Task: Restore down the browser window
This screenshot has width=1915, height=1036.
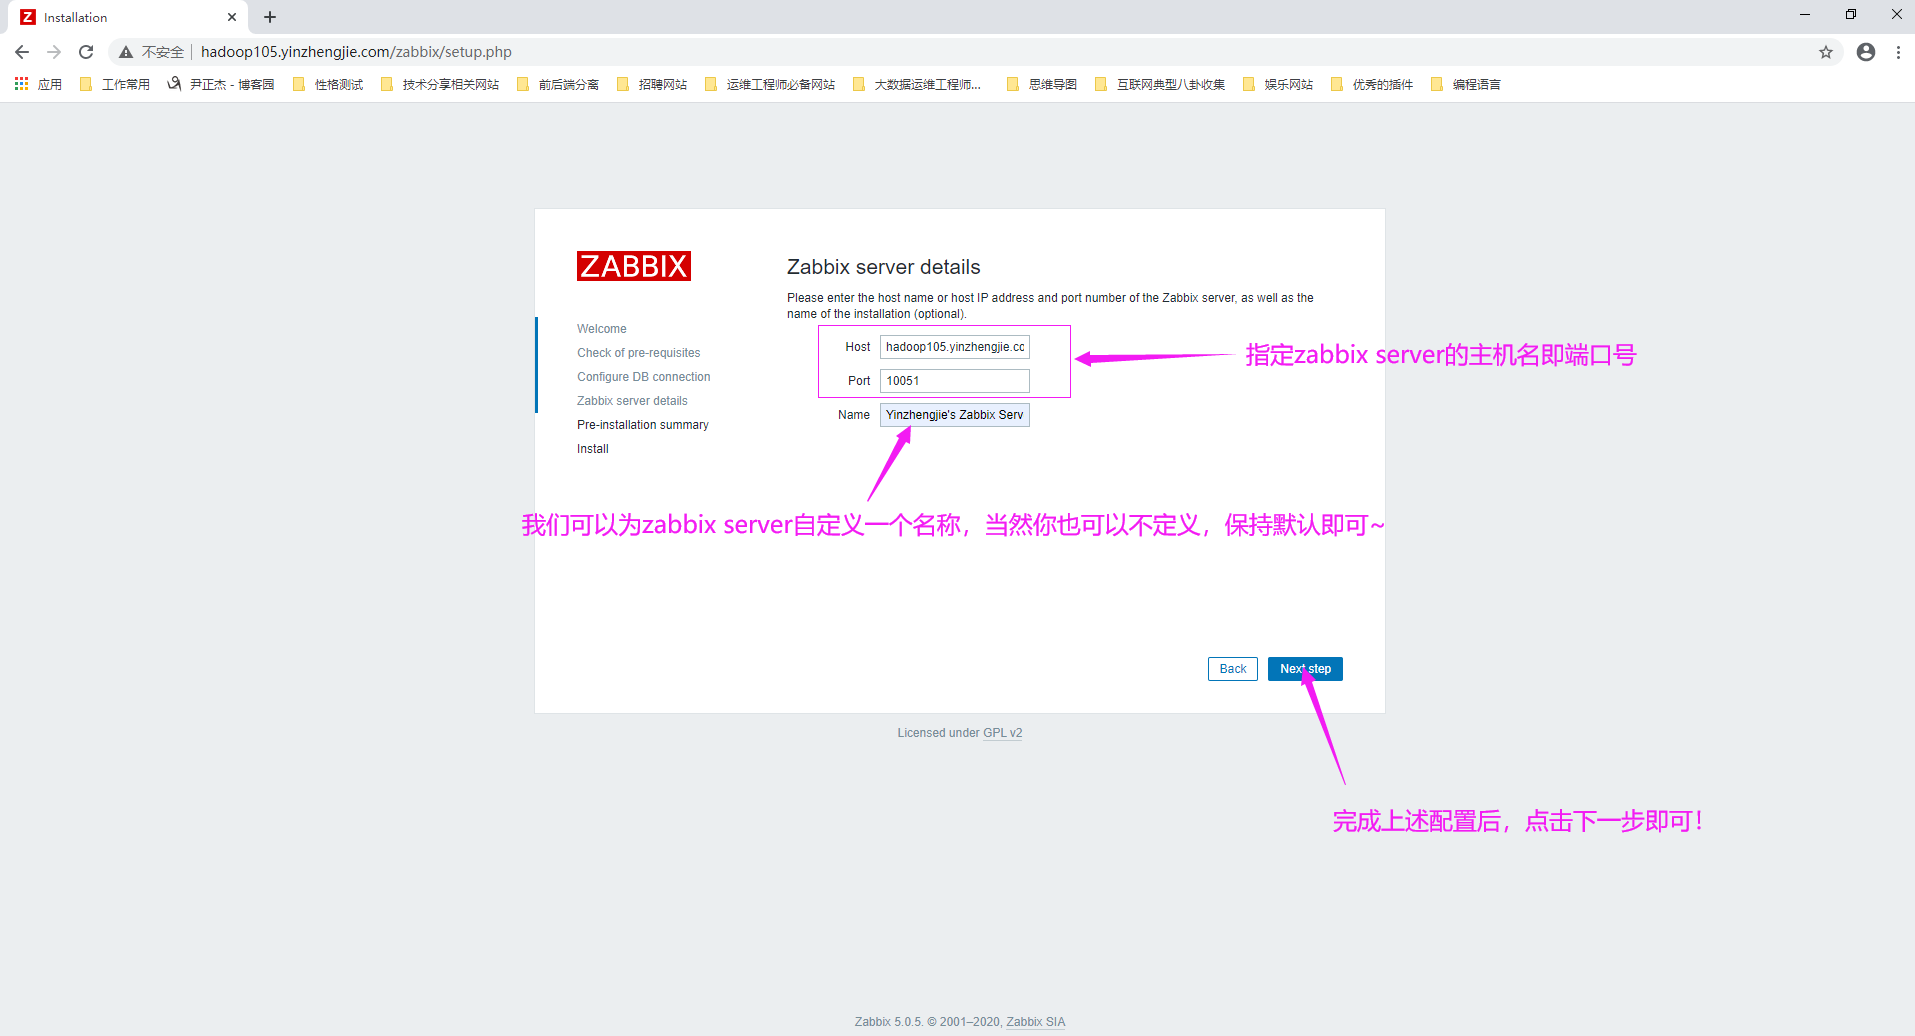Action: (x=1851, y=15)
